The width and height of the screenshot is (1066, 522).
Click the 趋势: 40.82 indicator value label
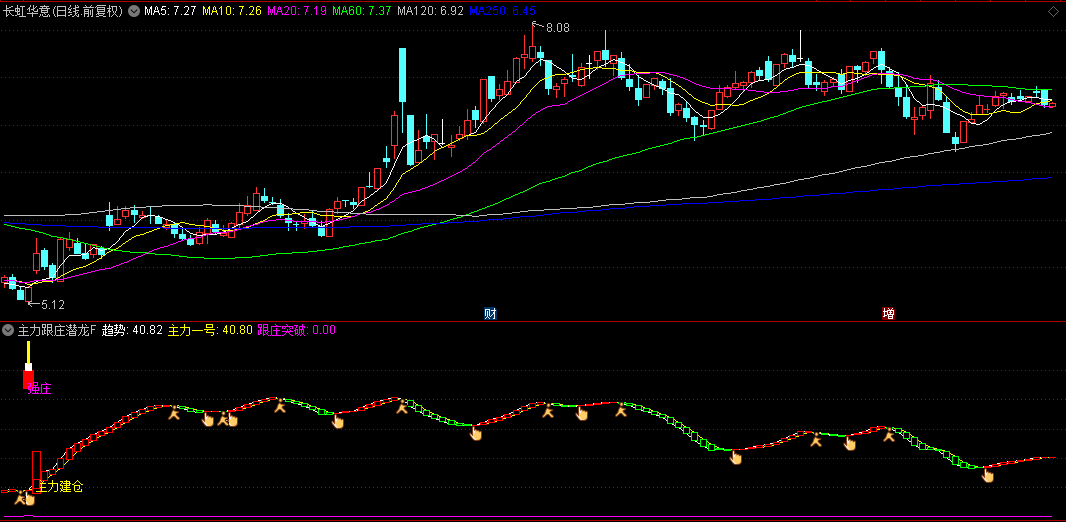pos(132,330)
